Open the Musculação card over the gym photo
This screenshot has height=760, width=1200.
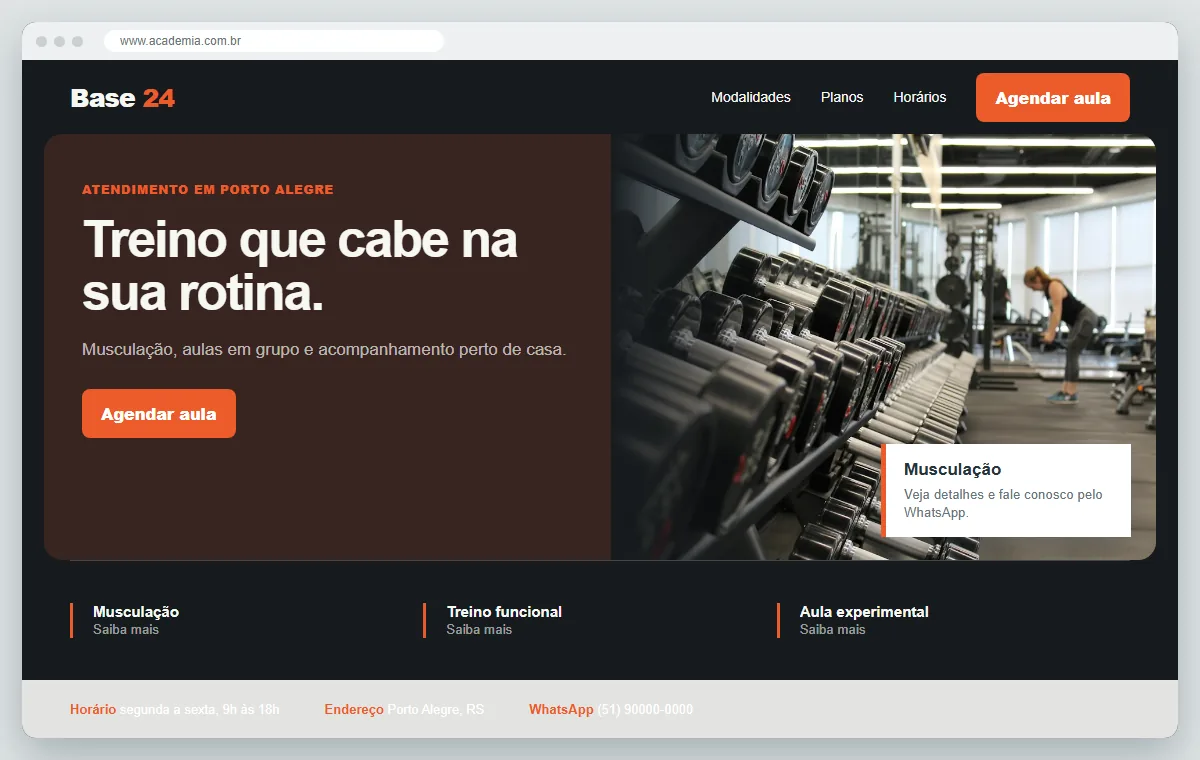(x=1006, y=490)
